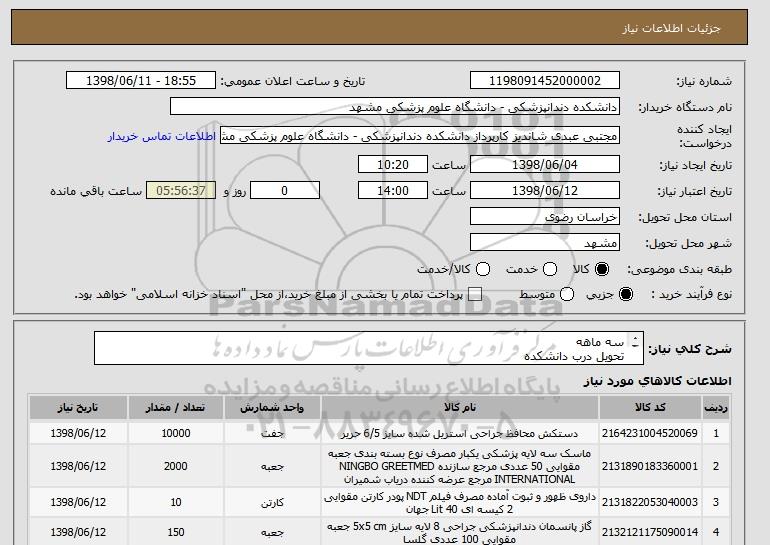The width and height of the screenshot is (770, 545).
Task: Toggle the treasury documents payment checkbox
Action: 475,294
